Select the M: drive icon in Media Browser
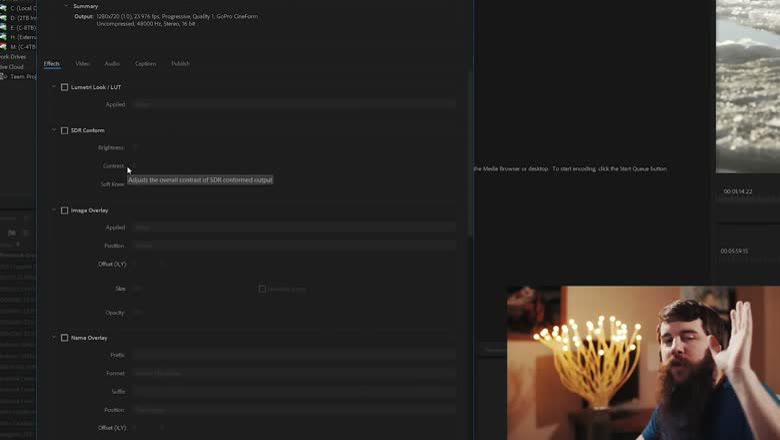This screenshot has height=440, width=780. tap(3, 47)
